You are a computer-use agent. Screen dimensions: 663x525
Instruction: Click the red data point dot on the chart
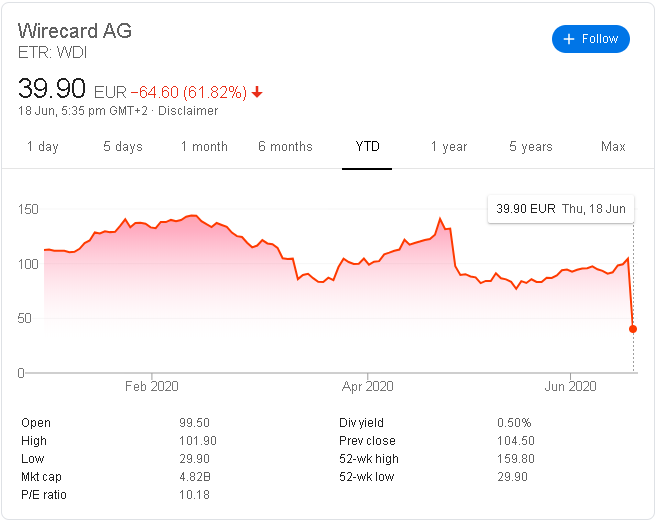tap(633, 329)
